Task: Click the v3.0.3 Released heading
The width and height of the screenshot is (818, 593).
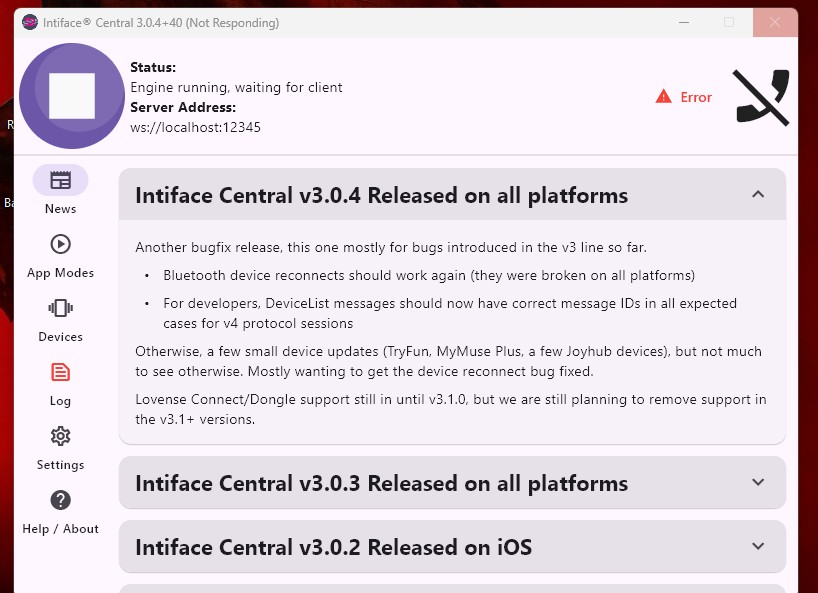Action: 381,483
